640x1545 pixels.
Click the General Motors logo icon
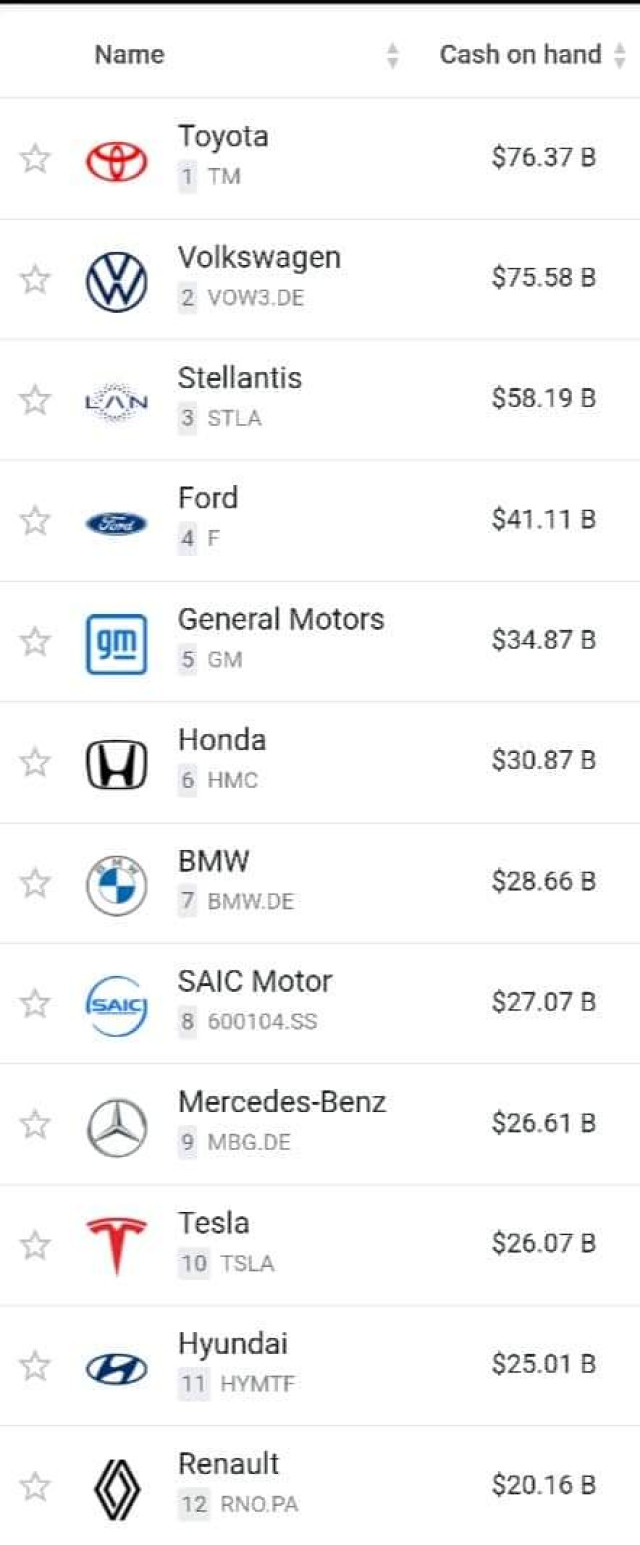tap(116, 643)
